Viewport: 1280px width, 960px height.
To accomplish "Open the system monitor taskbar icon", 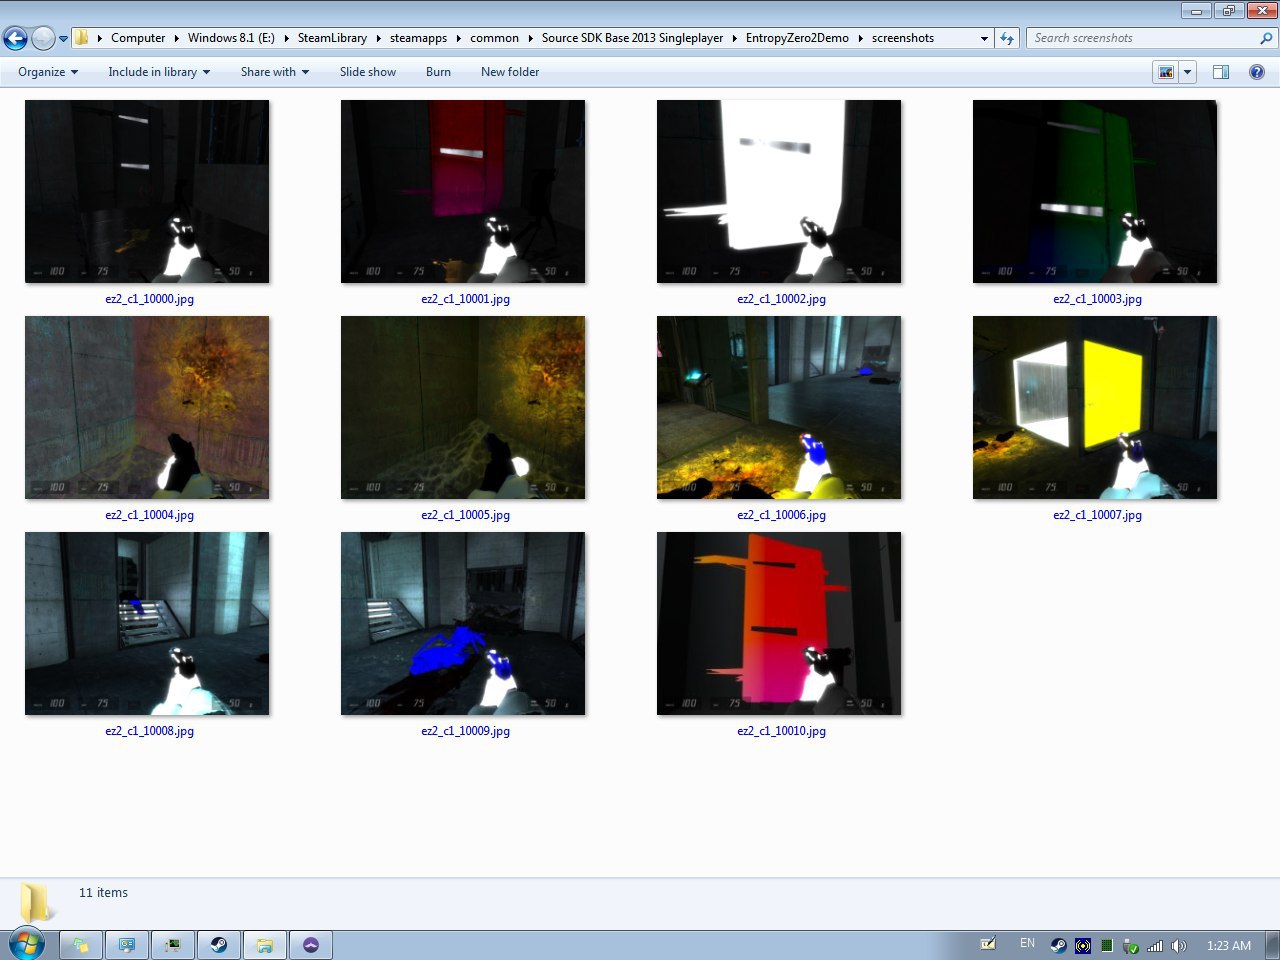I will 173,945.
